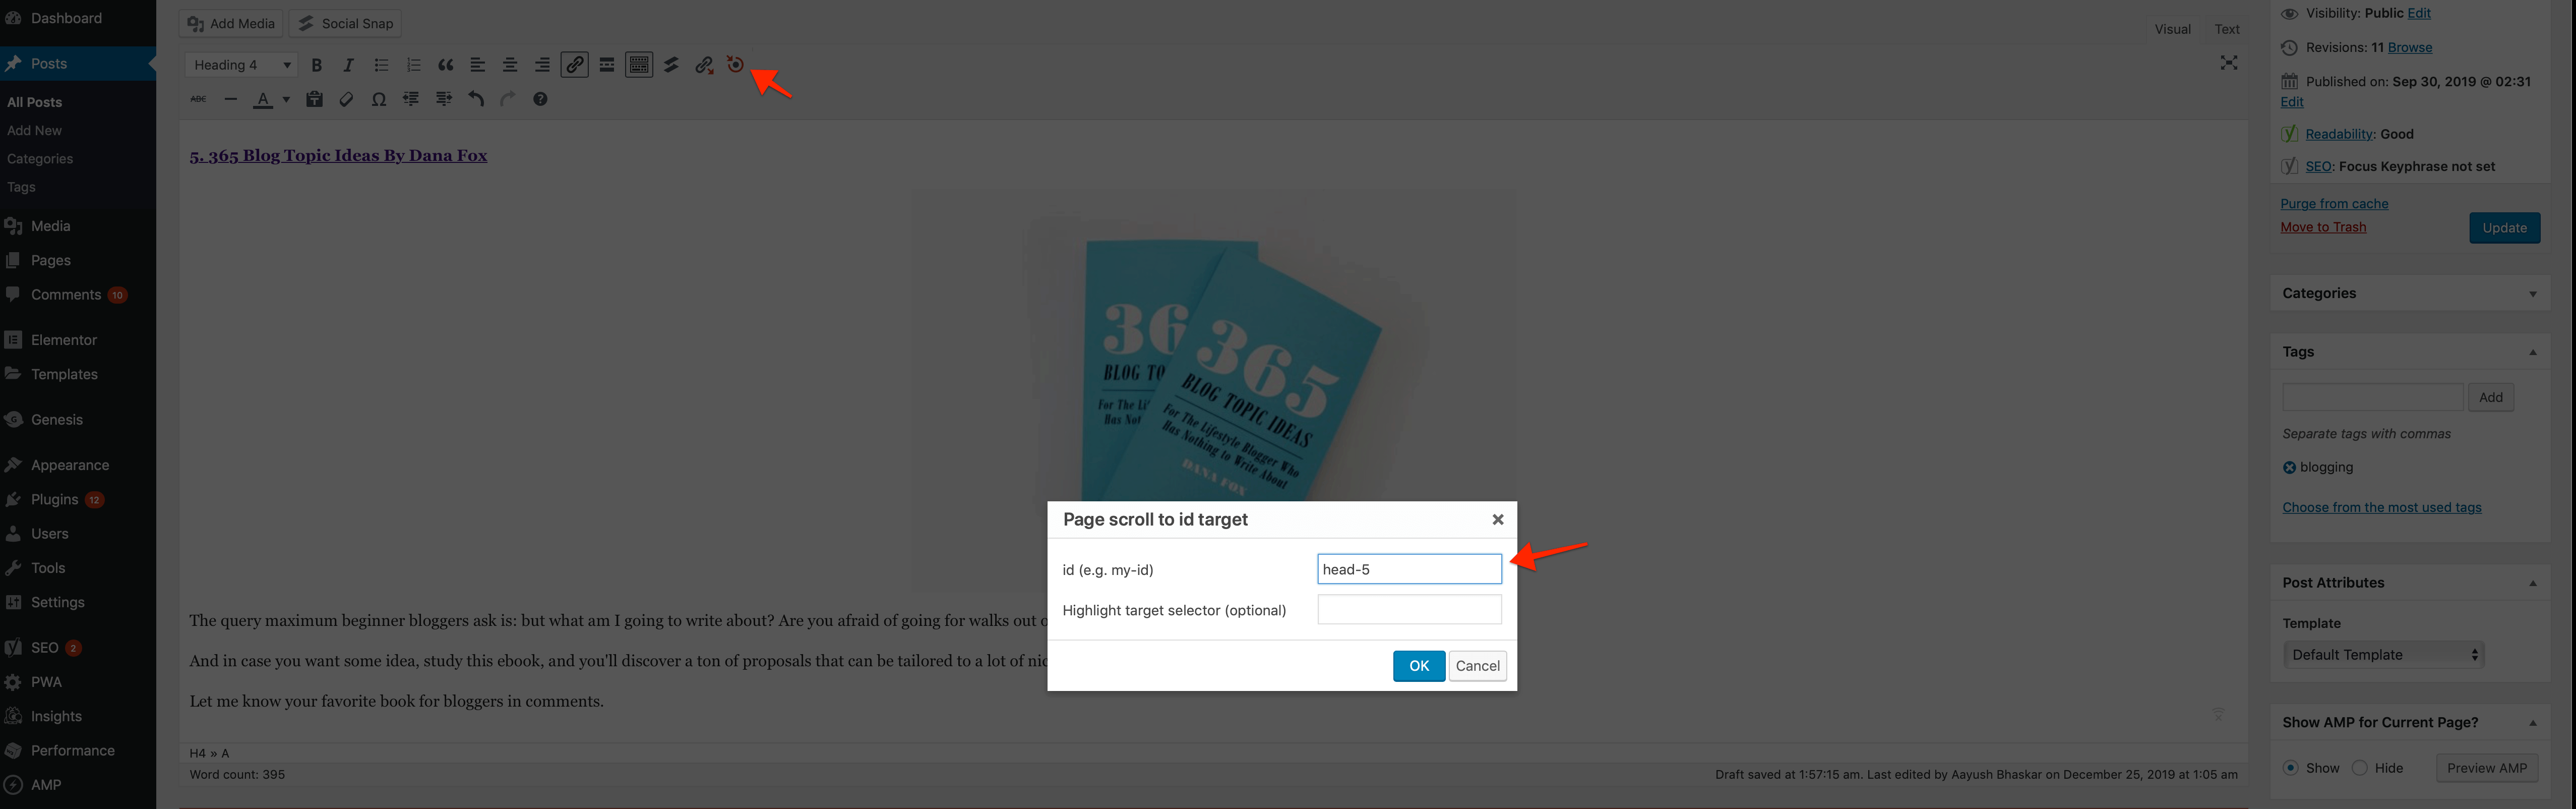Click the id input field containing head-5
Screen dimensions: 2576x809
[x=1409, y=569]
